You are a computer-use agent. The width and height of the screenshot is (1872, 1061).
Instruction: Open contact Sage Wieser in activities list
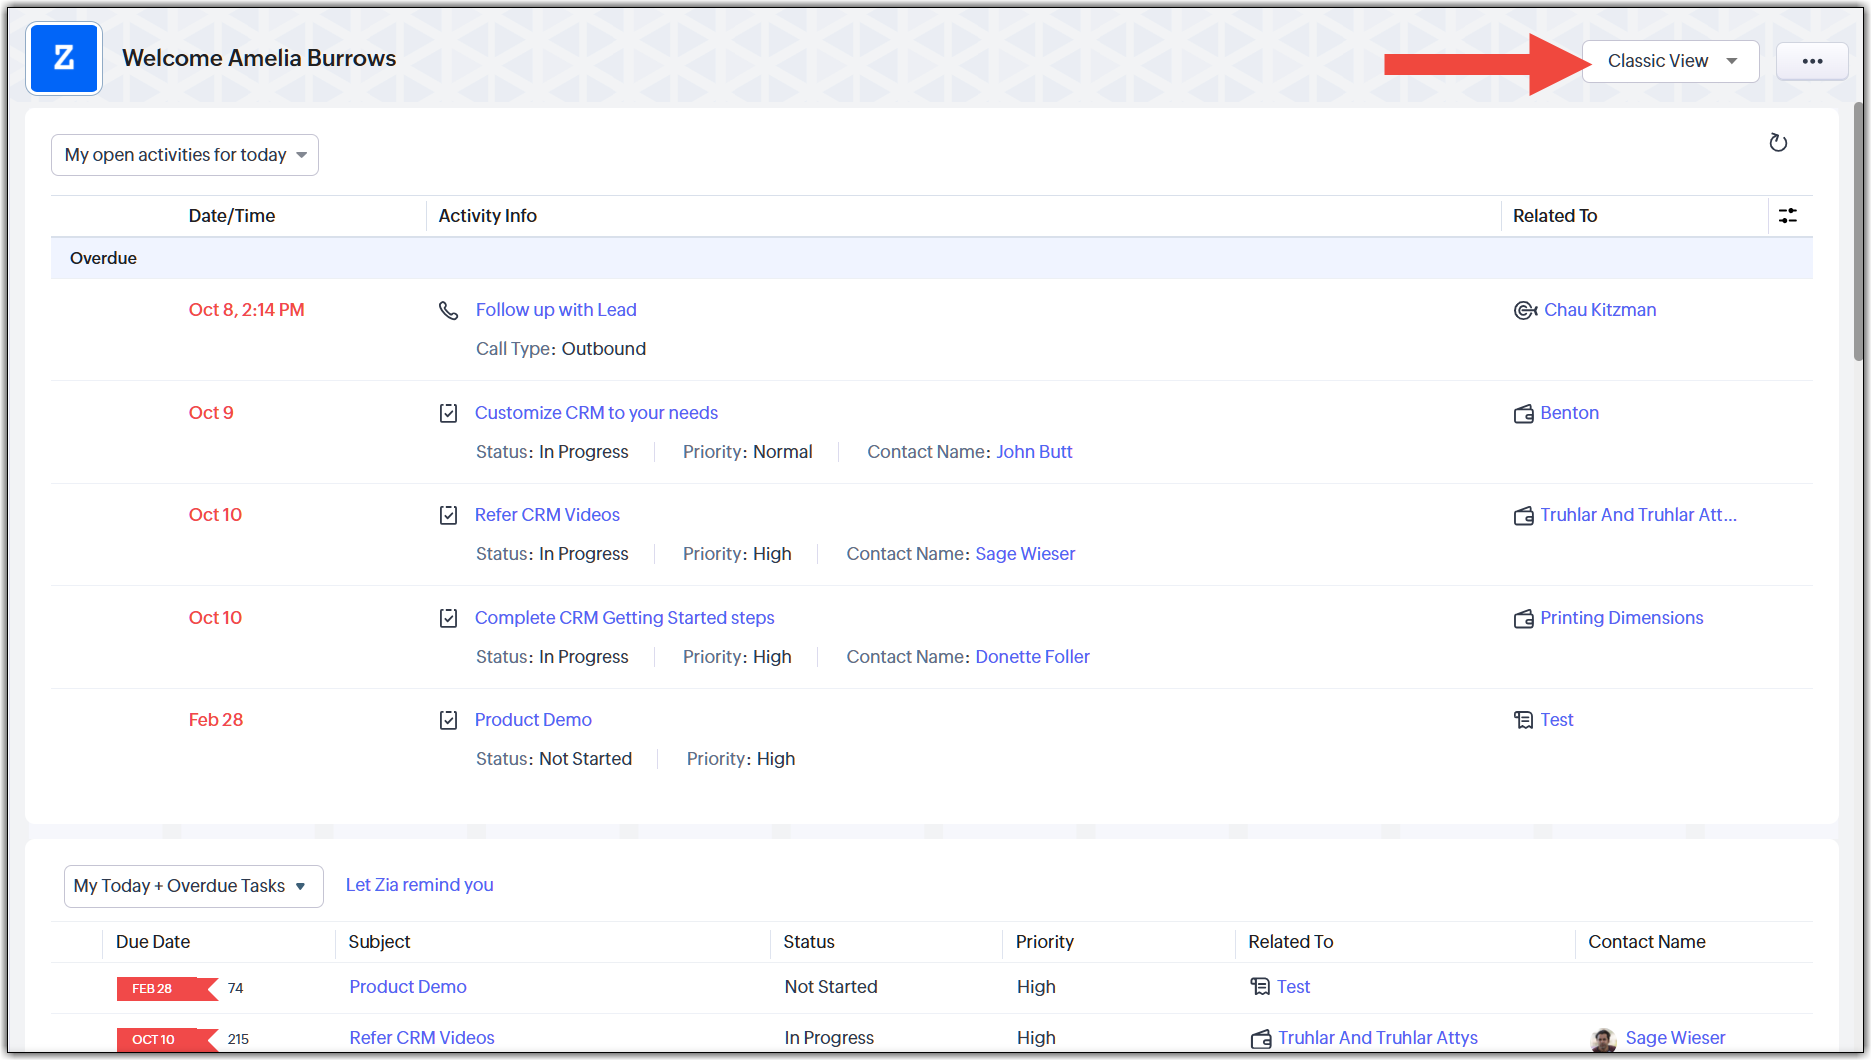pyautogui.click(x=1025, y=554)
